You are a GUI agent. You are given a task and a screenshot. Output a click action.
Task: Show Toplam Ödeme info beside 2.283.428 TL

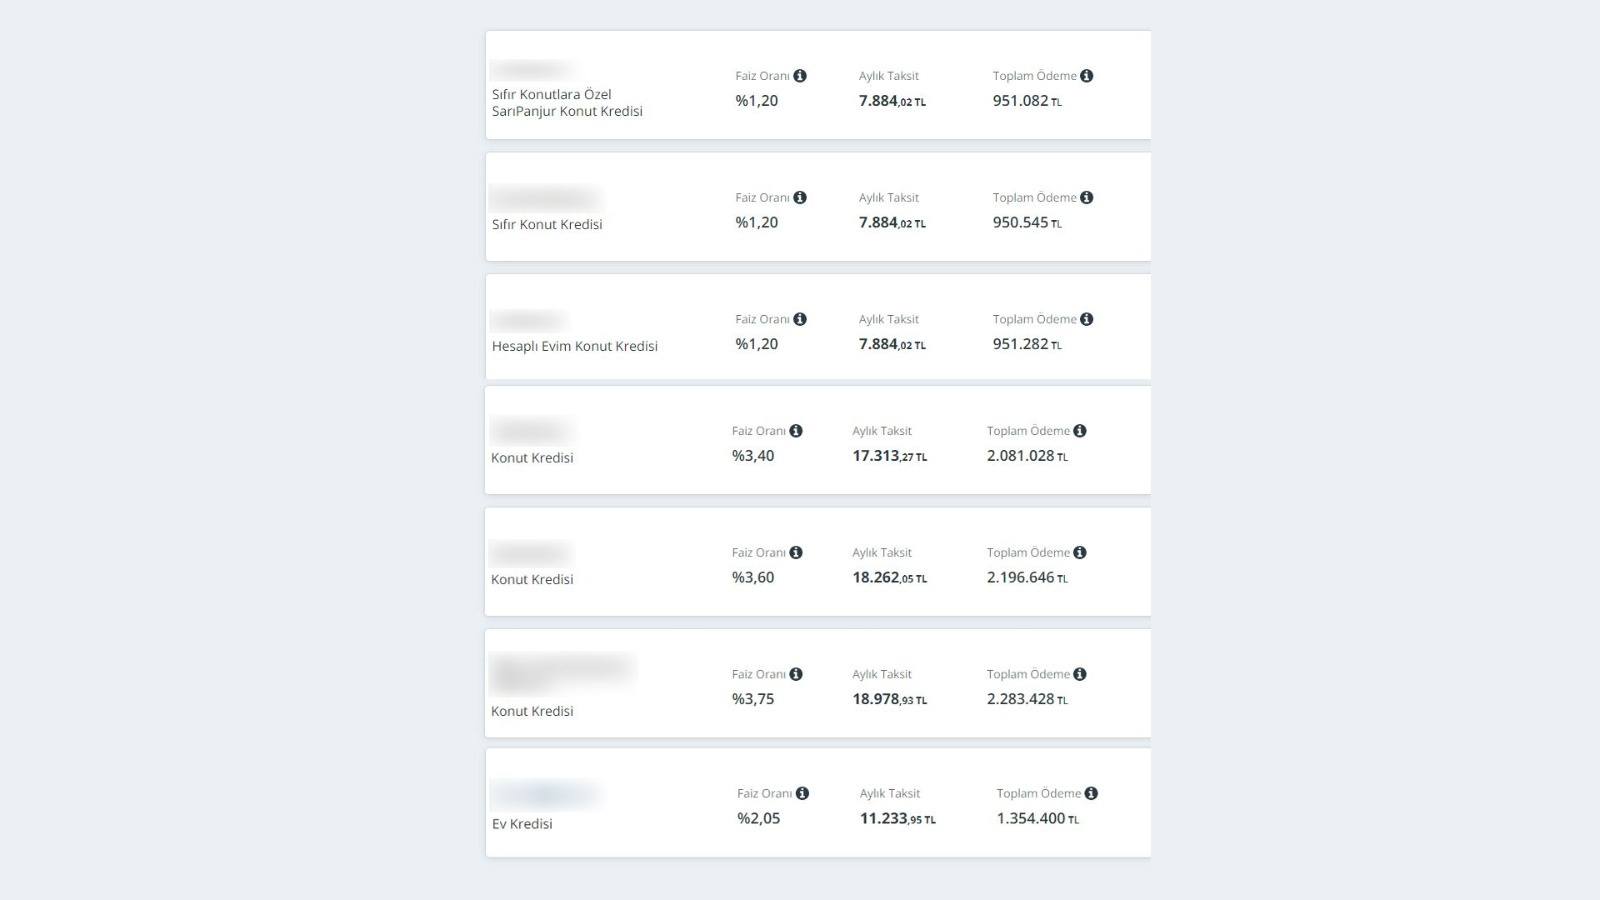[x=1080, y=675]
